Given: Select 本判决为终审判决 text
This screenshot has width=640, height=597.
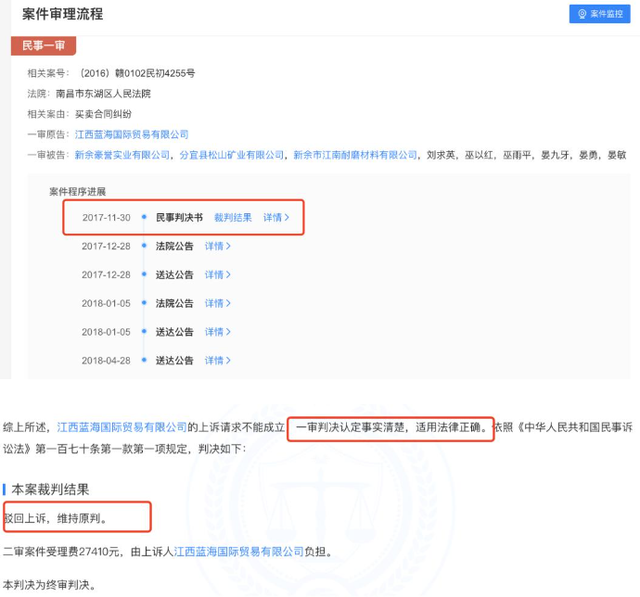Looking at the screenshot, I should click(50, 585).
